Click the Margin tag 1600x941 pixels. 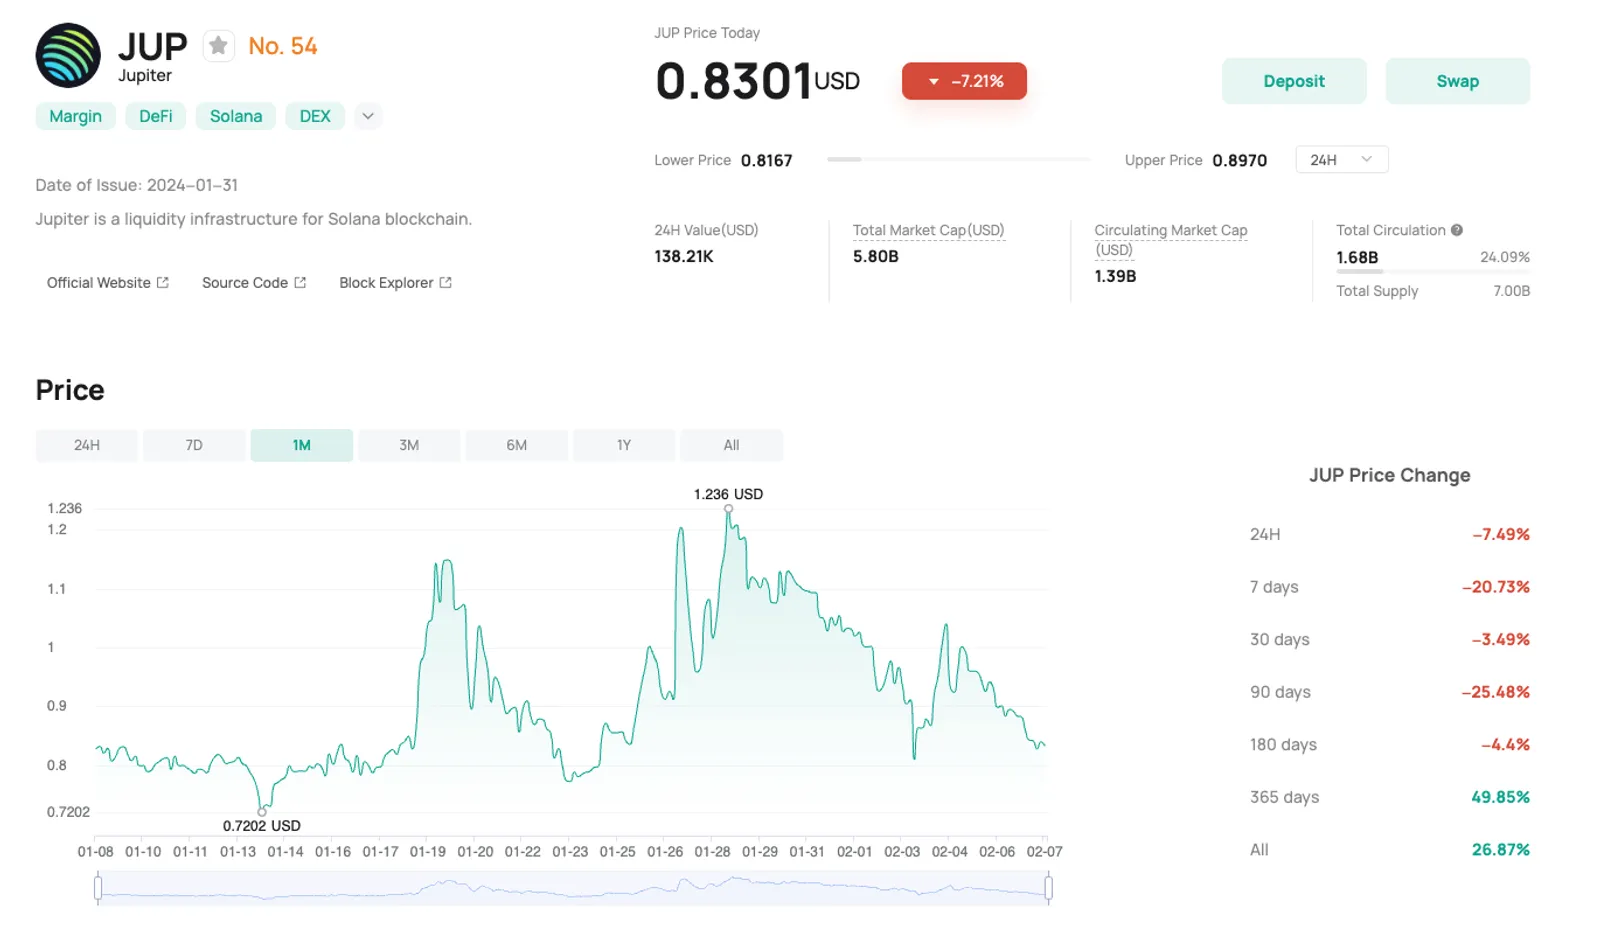click(x=76, y=116)
